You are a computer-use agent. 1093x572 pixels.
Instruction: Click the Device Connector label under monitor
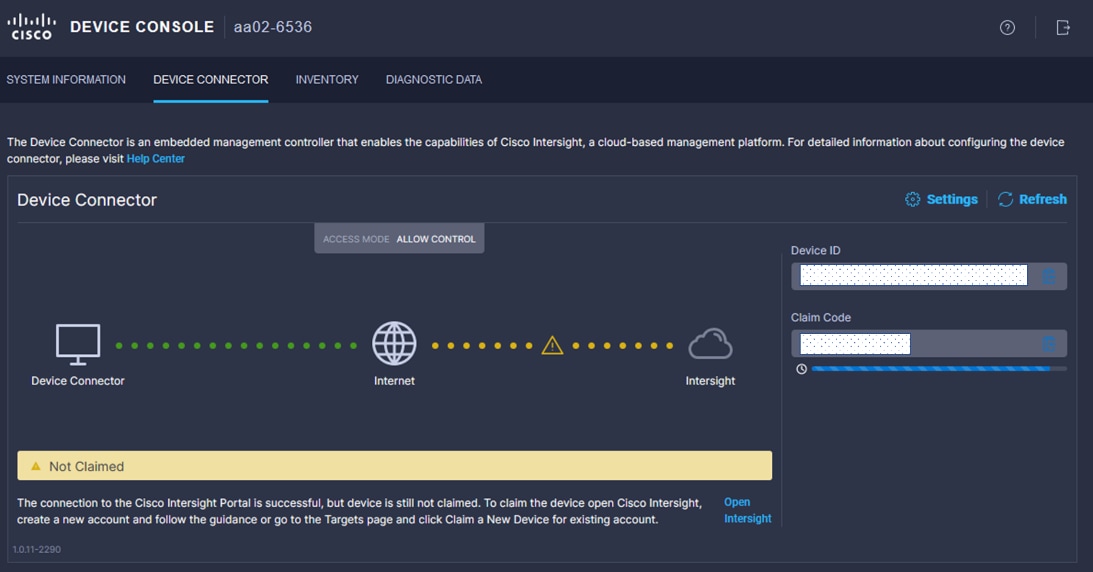[78, 380]
